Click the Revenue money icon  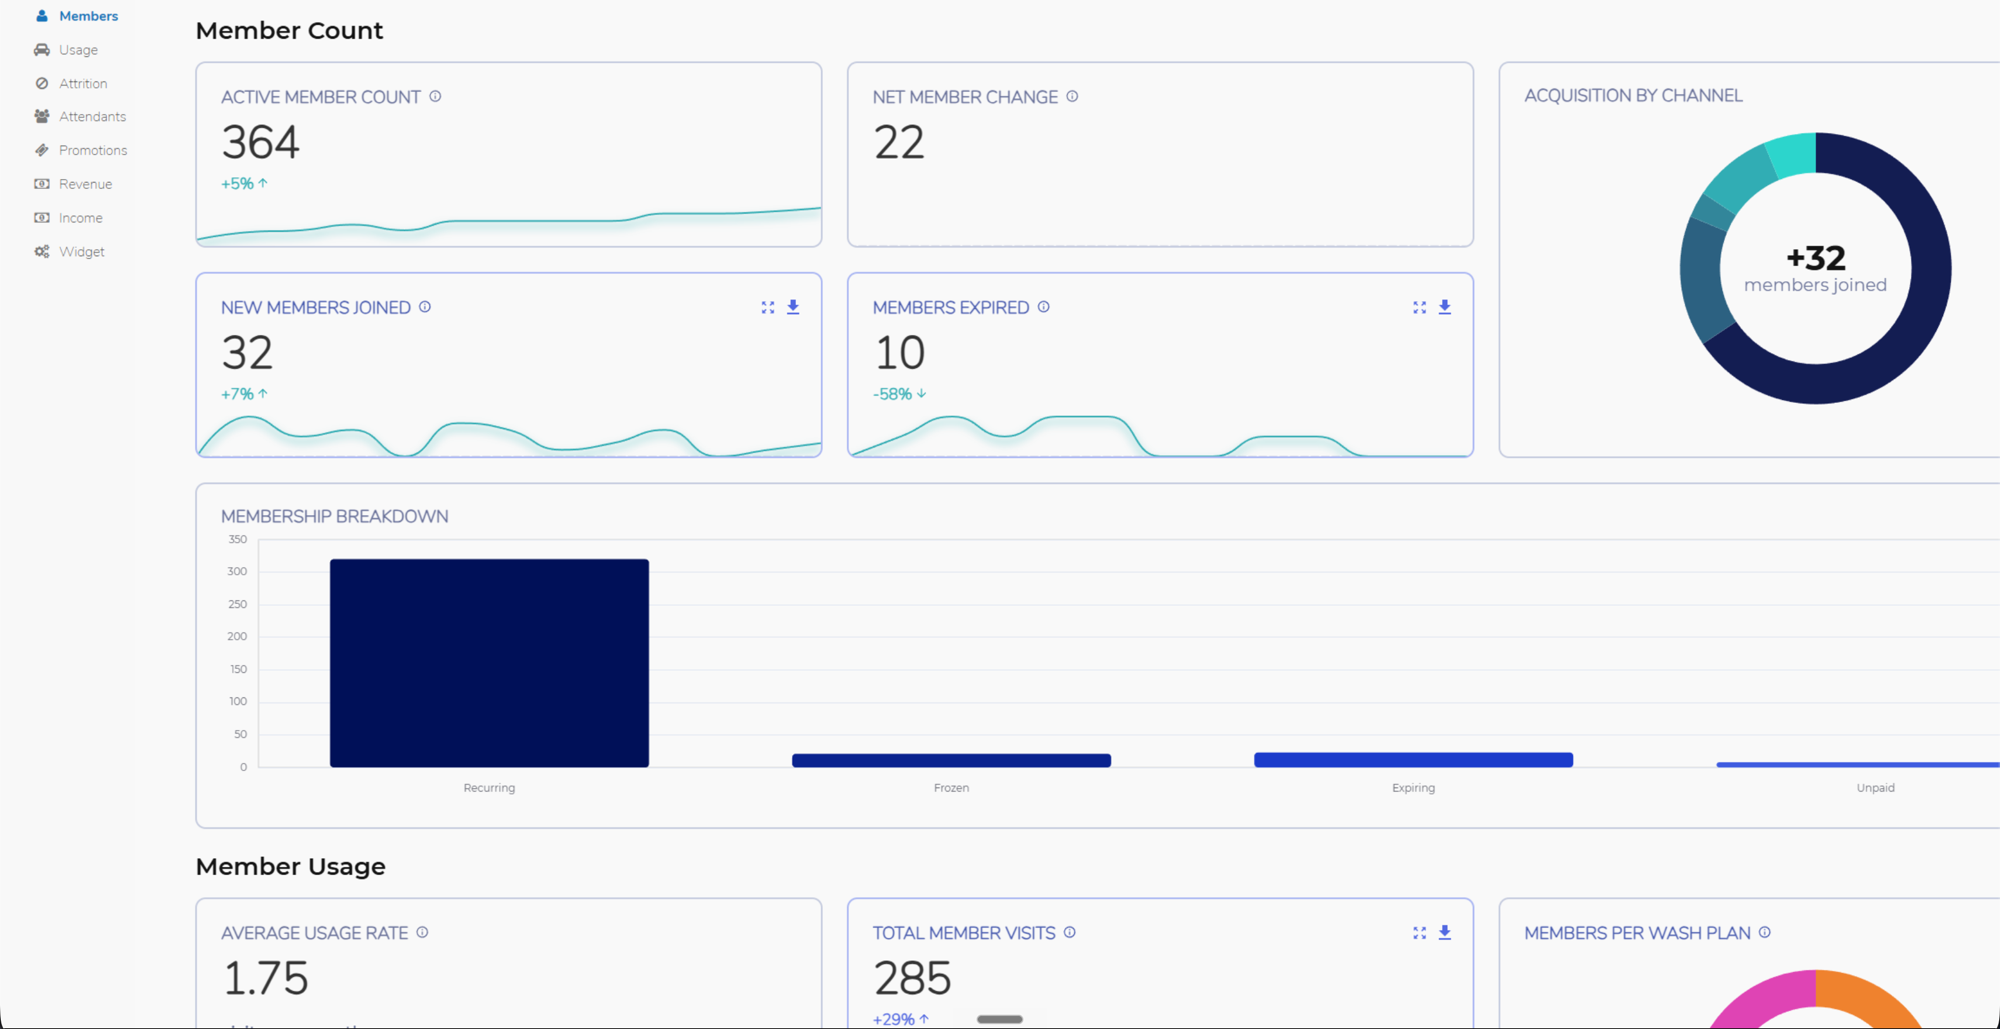42,184
